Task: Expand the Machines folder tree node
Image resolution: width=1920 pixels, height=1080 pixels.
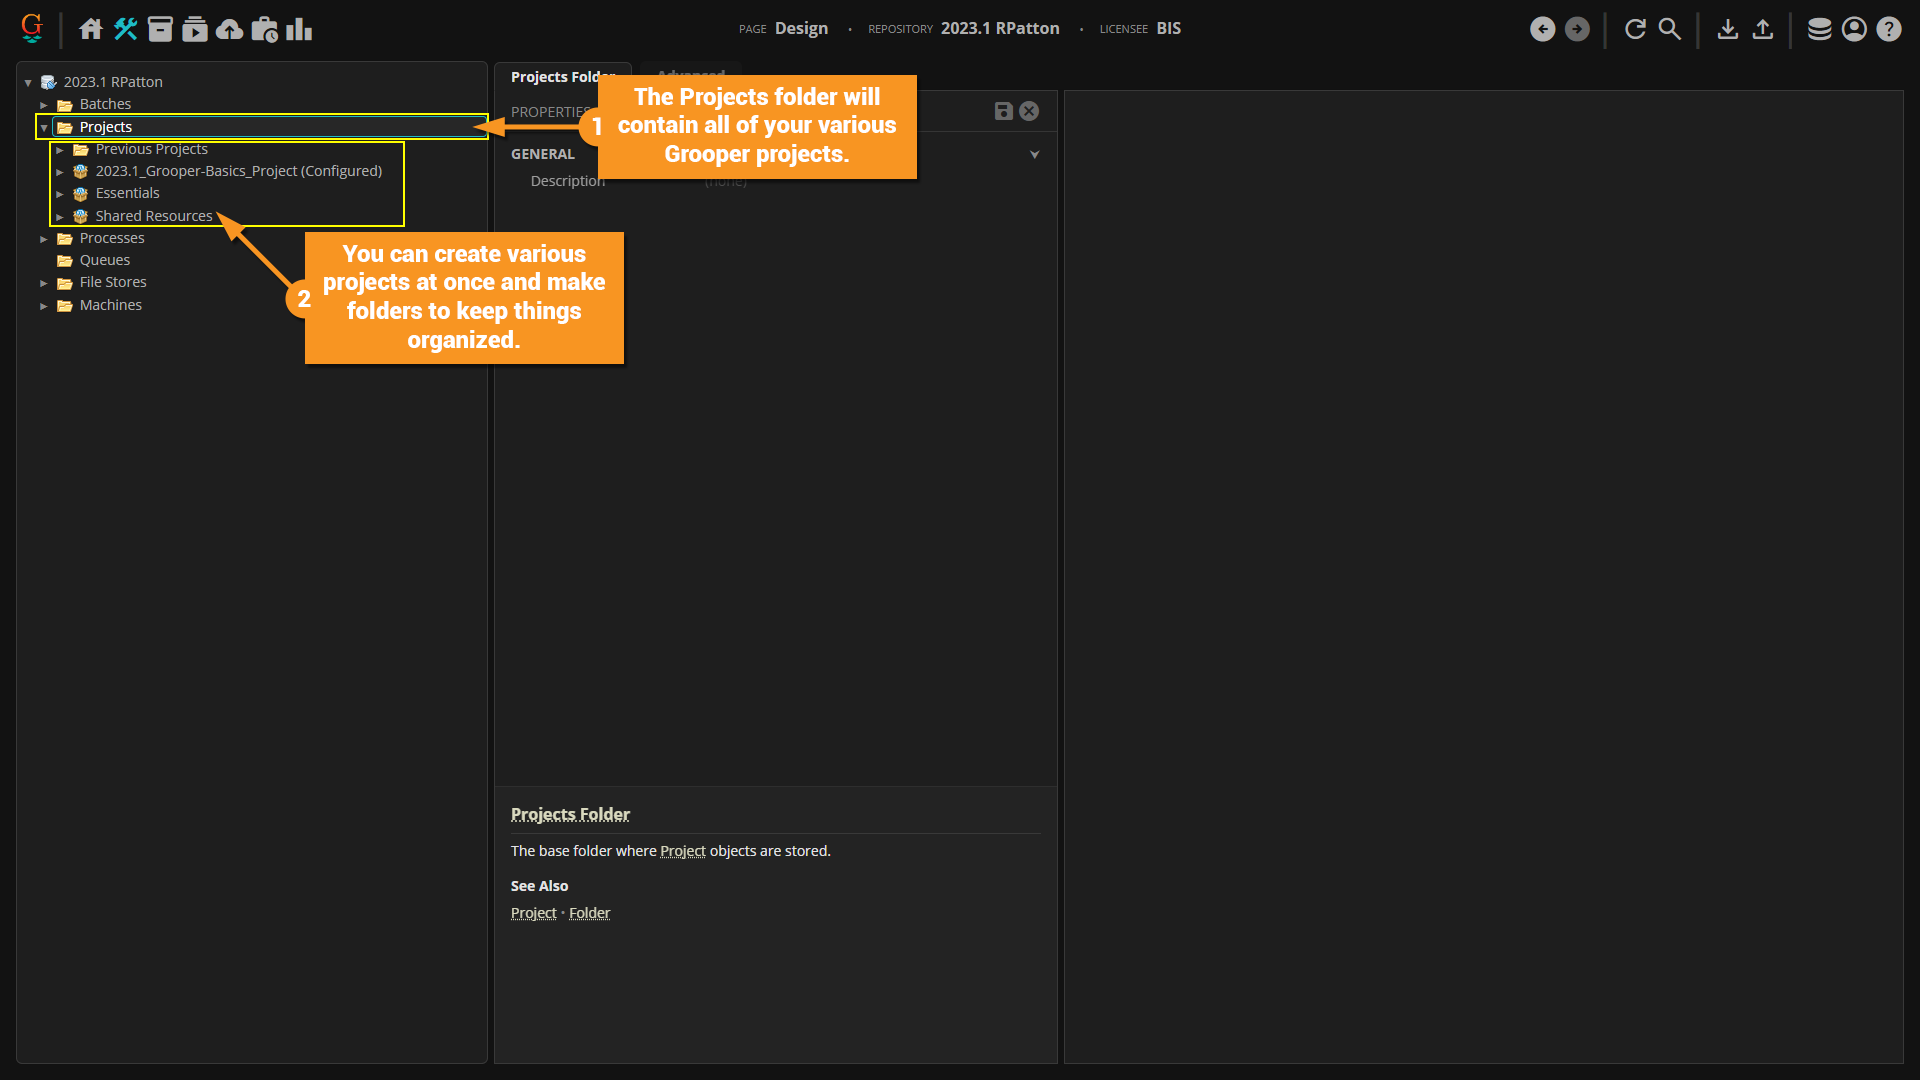Action: coord(44,306)
